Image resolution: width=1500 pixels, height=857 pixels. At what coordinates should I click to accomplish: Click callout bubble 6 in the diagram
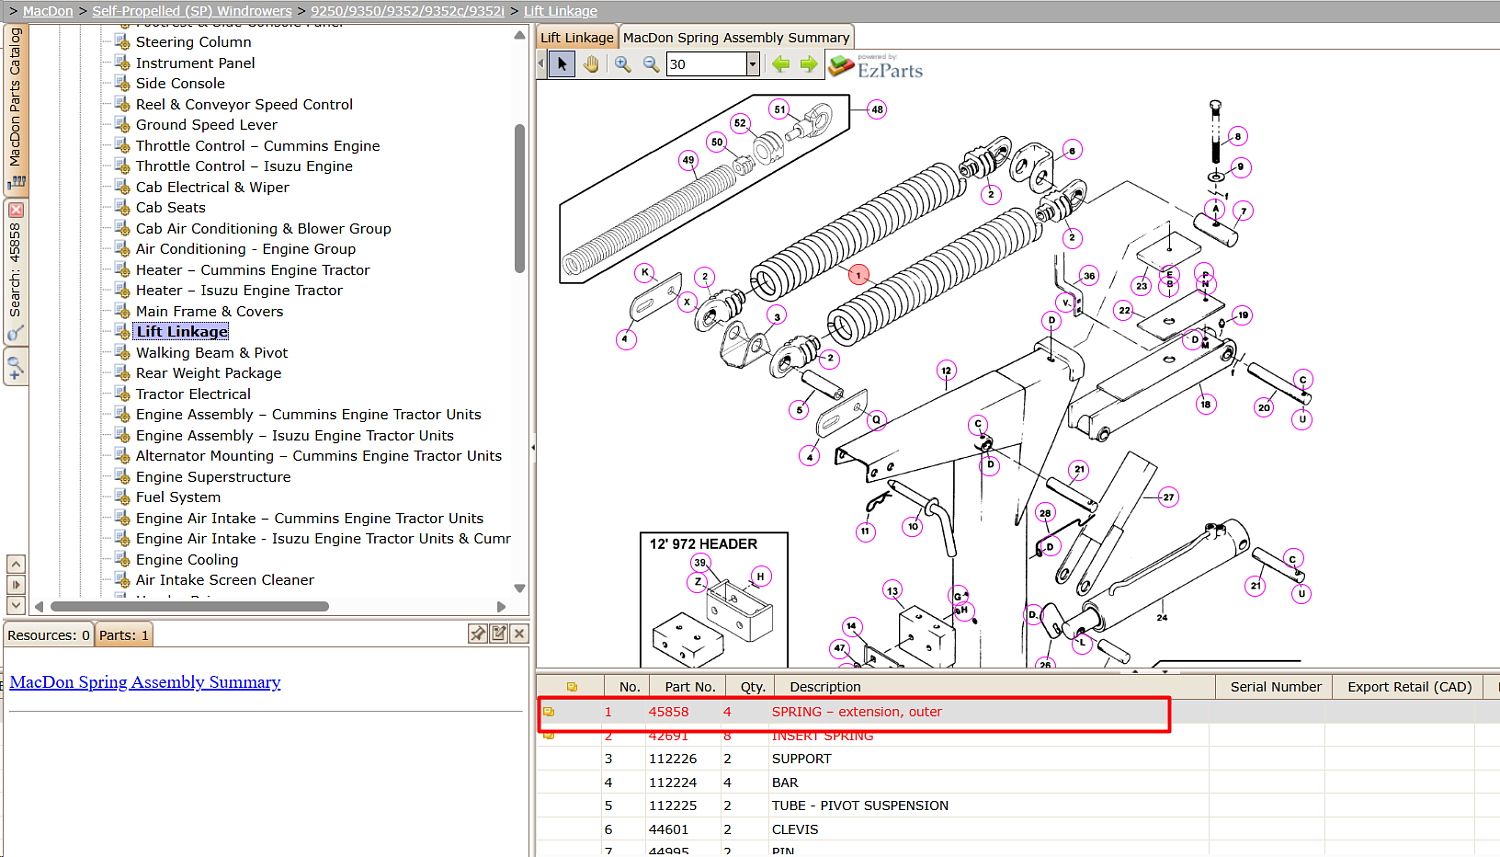coord(1072,151)
